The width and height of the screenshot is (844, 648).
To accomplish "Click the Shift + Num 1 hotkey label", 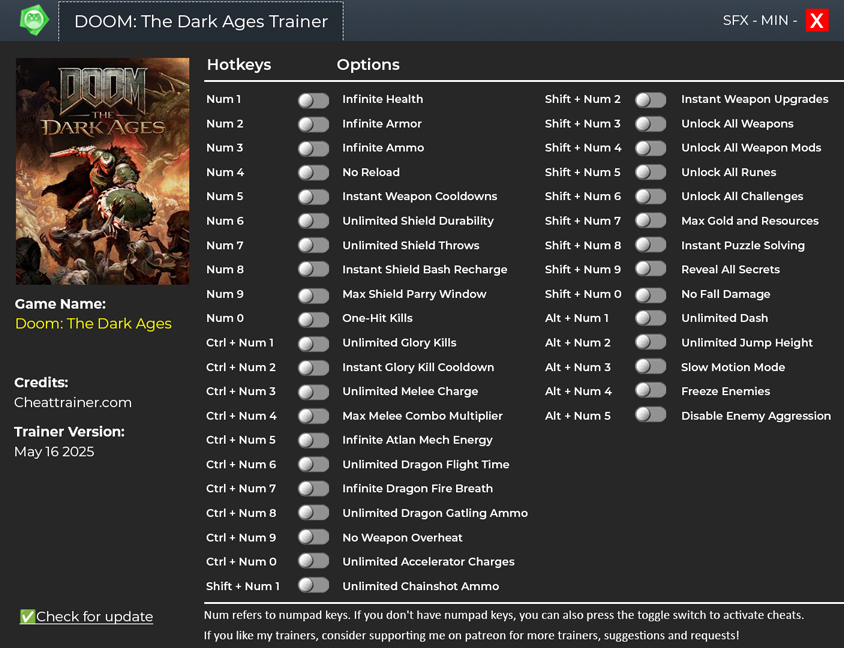I will (x=243, y=586).
